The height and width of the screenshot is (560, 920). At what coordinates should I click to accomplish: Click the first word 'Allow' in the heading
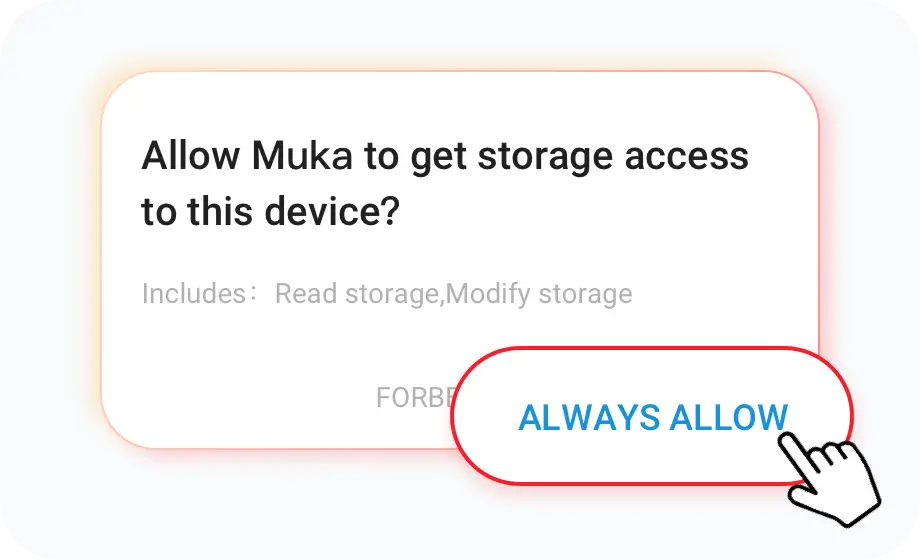[x=191, y=157]
